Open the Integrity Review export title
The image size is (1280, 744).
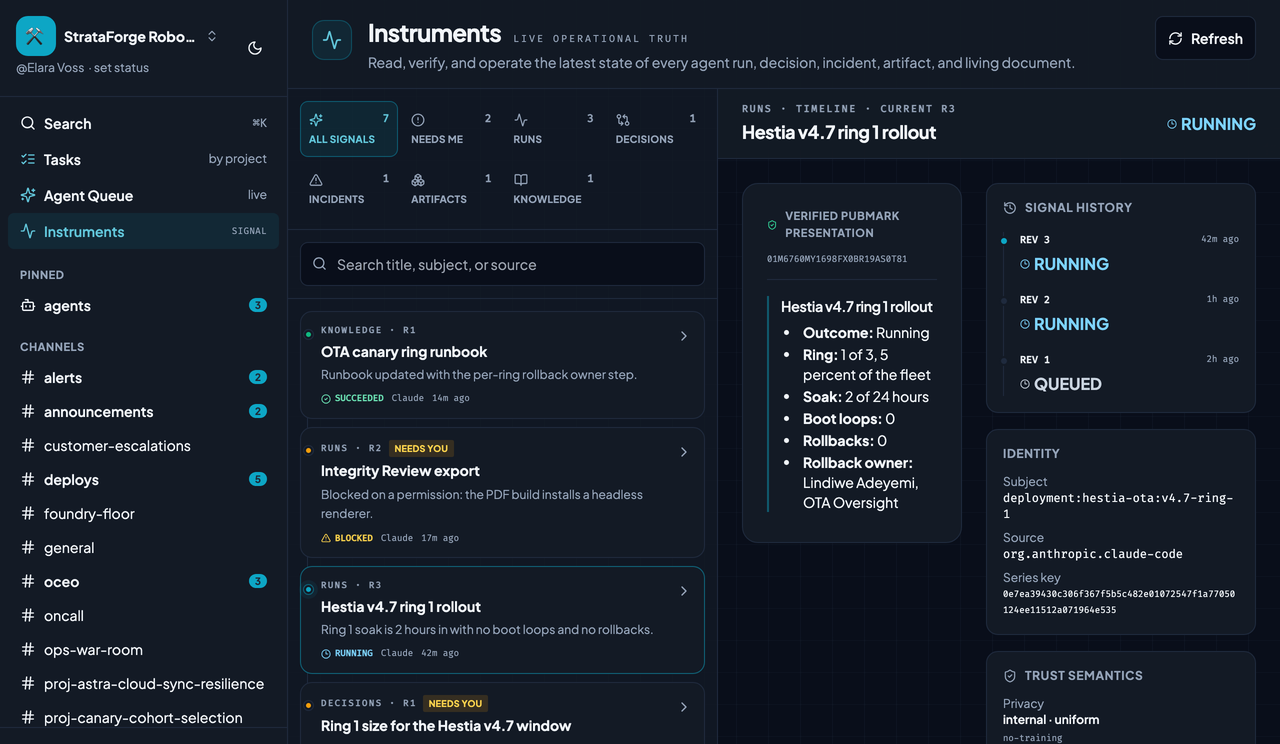click(400, 471)
